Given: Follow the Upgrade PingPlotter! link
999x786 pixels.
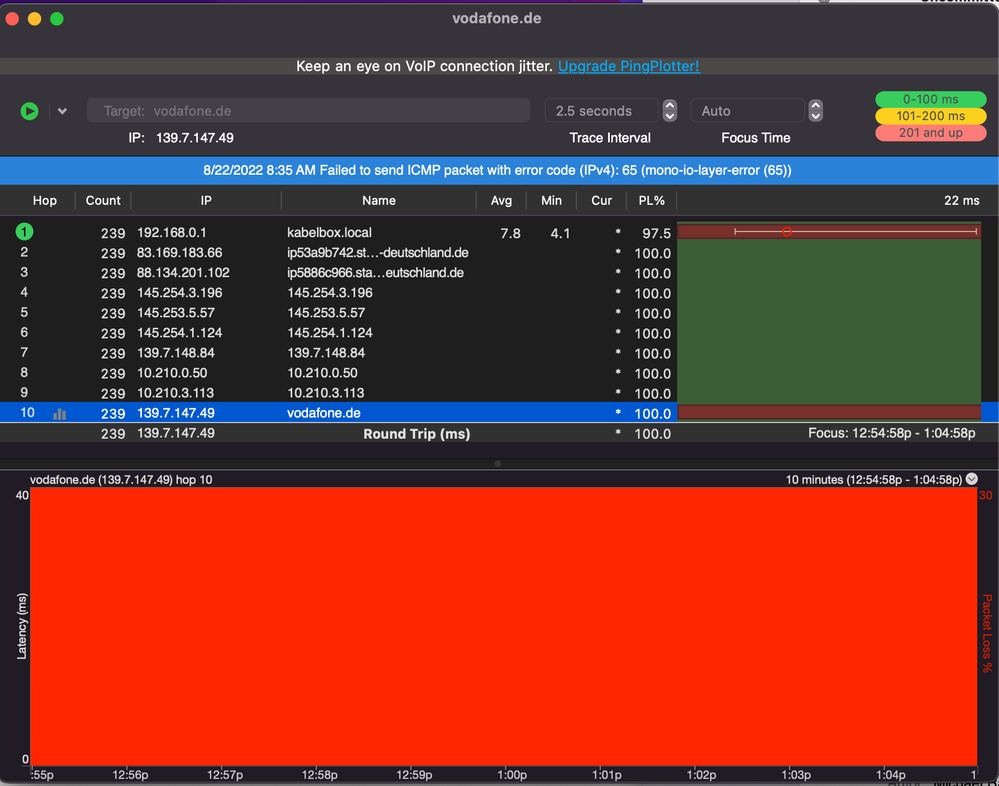Looking at the screenshot, I should [x=628, y=66].
